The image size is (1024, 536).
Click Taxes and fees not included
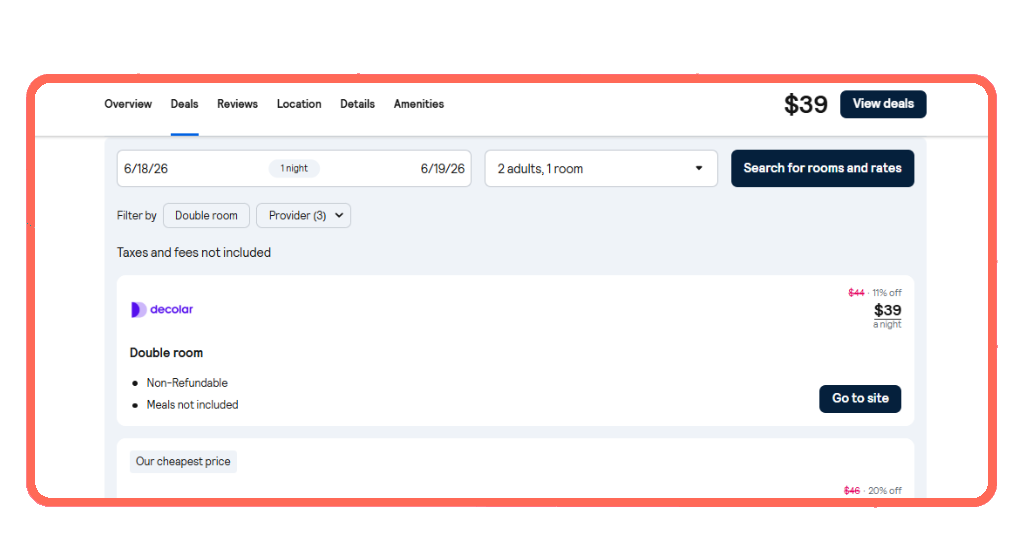pyautogui.click(x=194, y=253)
